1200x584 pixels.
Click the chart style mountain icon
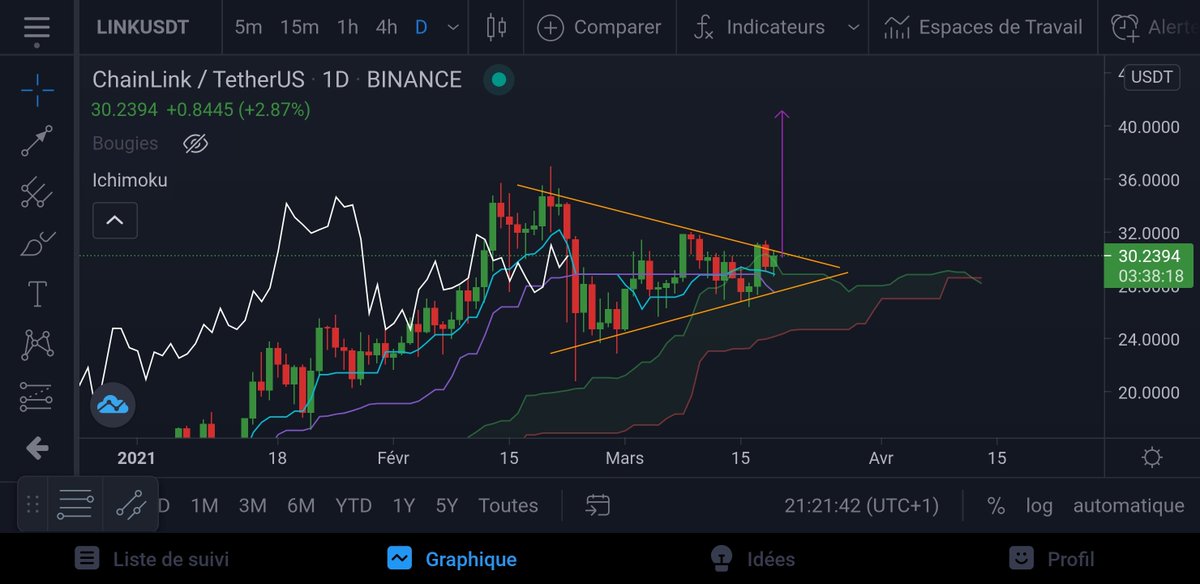[113, 405]
